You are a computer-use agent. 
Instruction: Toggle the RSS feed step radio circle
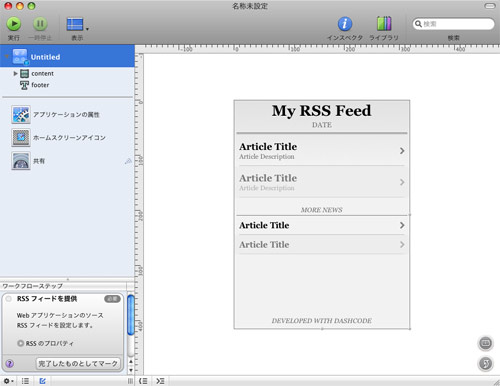click(x=9, y=299)
